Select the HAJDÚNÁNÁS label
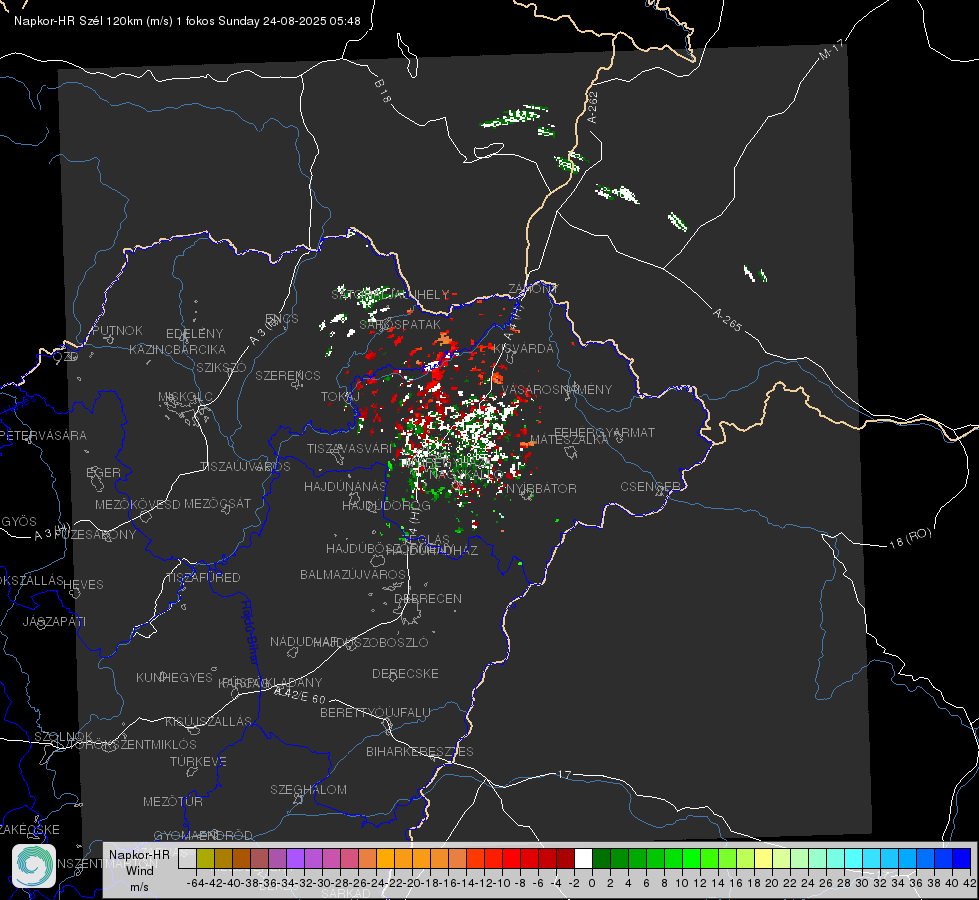The image size is (979, 900). (x=345, y=486)
